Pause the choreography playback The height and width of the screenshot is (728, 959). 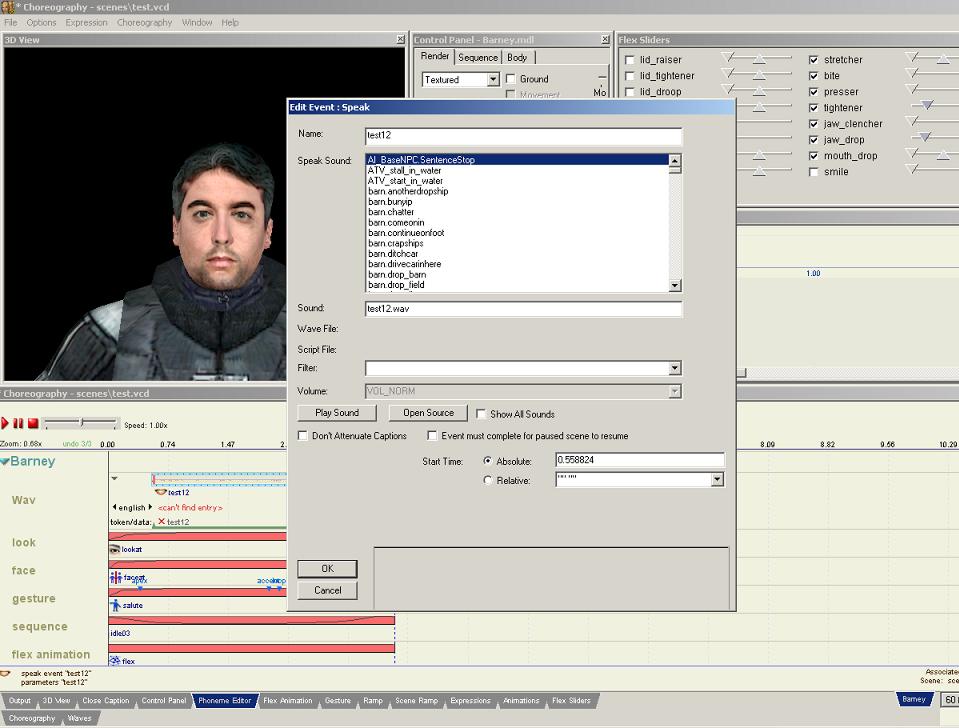tap(18, 423)
